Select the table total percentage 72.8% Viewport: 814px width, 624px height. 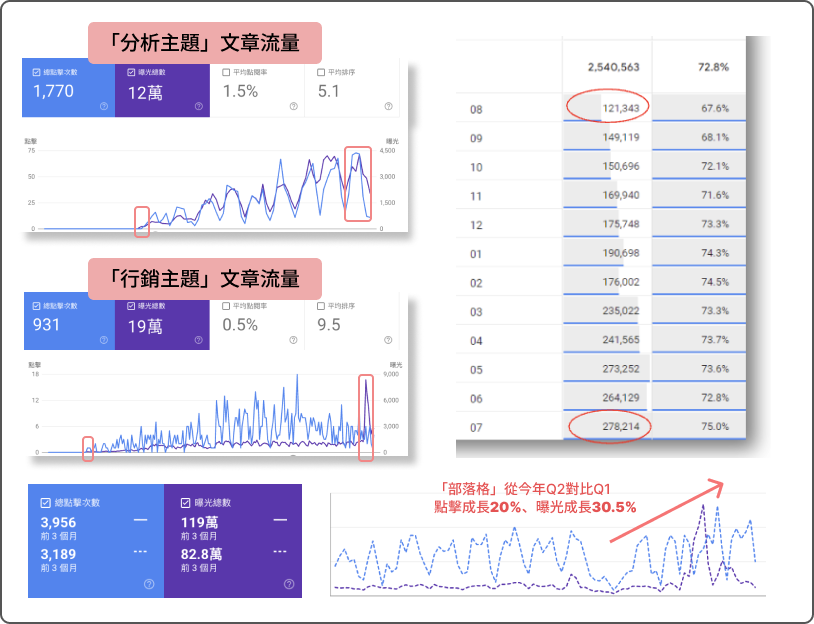coord(713,67)
